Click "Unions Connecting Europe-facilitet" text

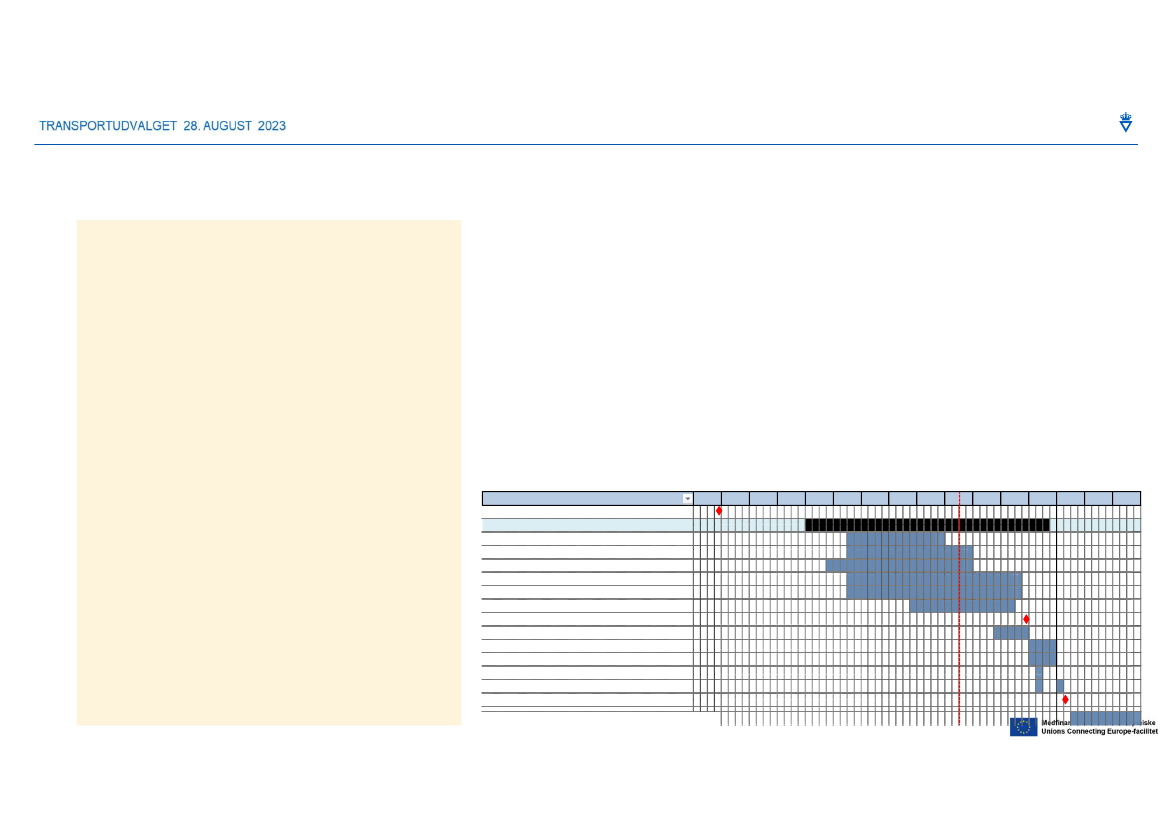tap(1100, 732)
